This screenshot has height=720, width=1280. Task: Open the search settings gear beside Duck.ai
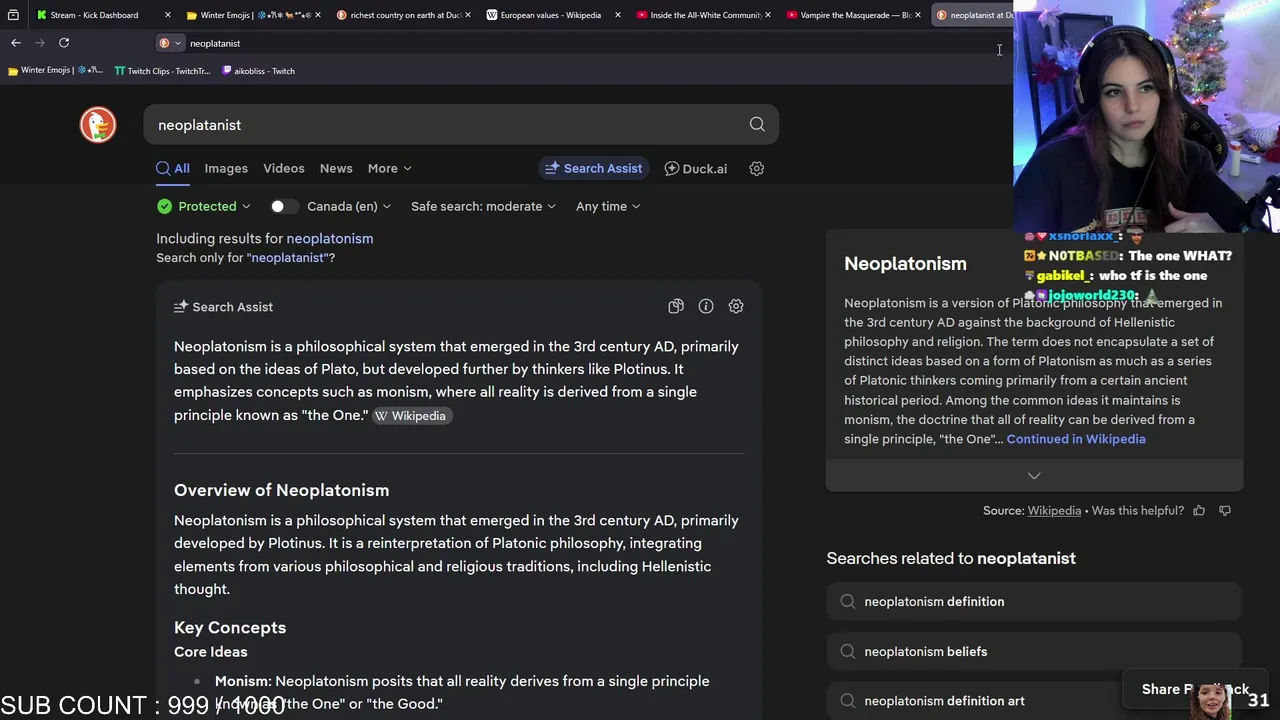click(x=757, y=168)
